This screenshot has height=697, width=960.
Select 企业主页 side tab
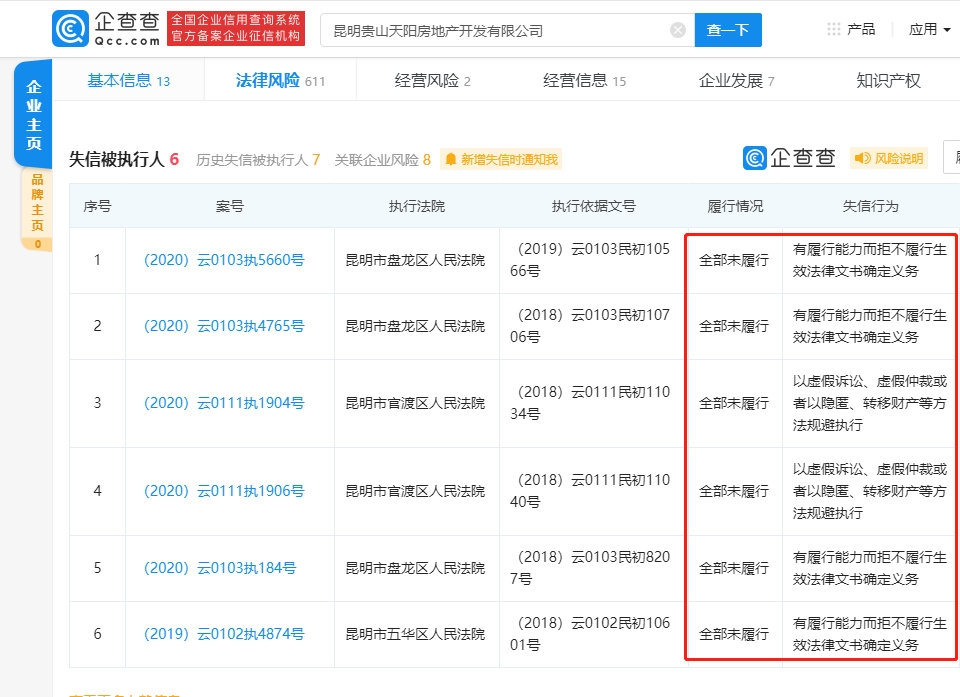pyautogui.click(x=33, y=115)
